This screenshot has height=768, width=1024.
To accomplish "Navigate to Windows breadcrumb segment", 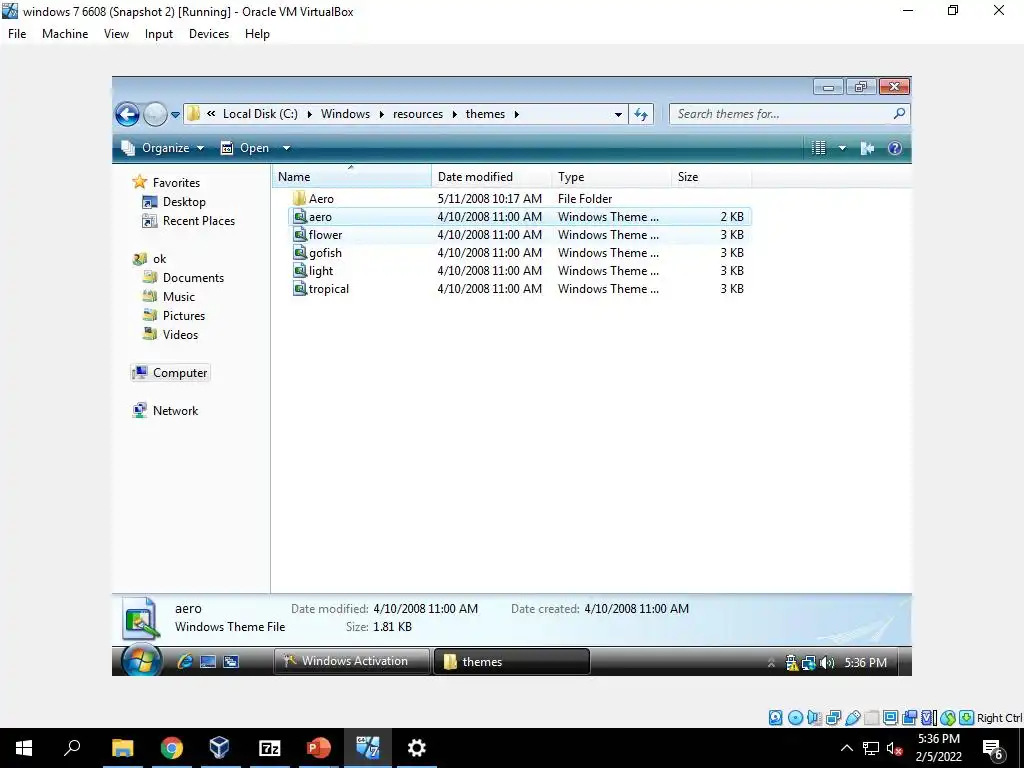I will (x=345, y=114).
